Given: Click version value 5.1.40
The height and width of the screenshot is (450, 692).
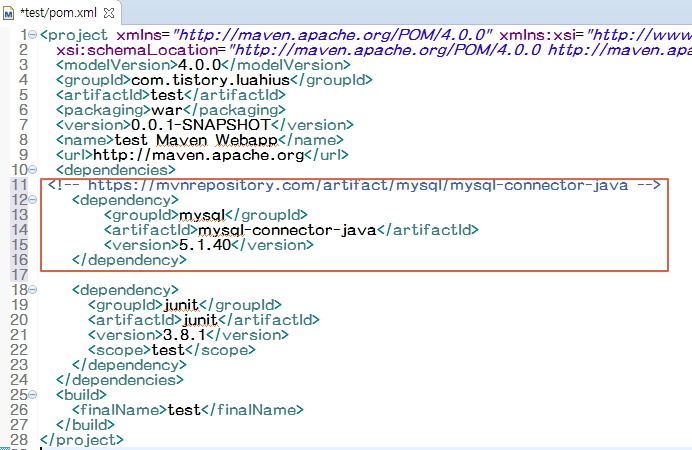Looking at the screenshot, I should [205, 245].
